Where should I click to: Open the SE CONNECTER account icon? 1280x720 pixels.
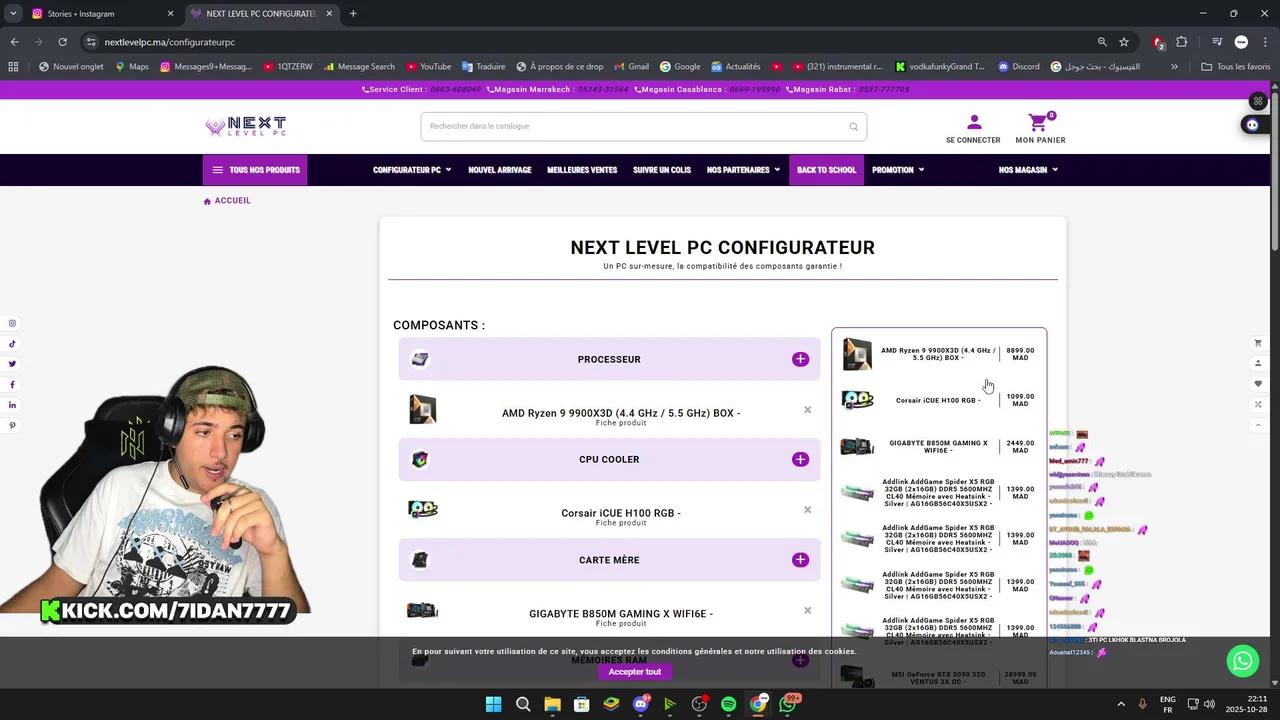coord(974,122)
